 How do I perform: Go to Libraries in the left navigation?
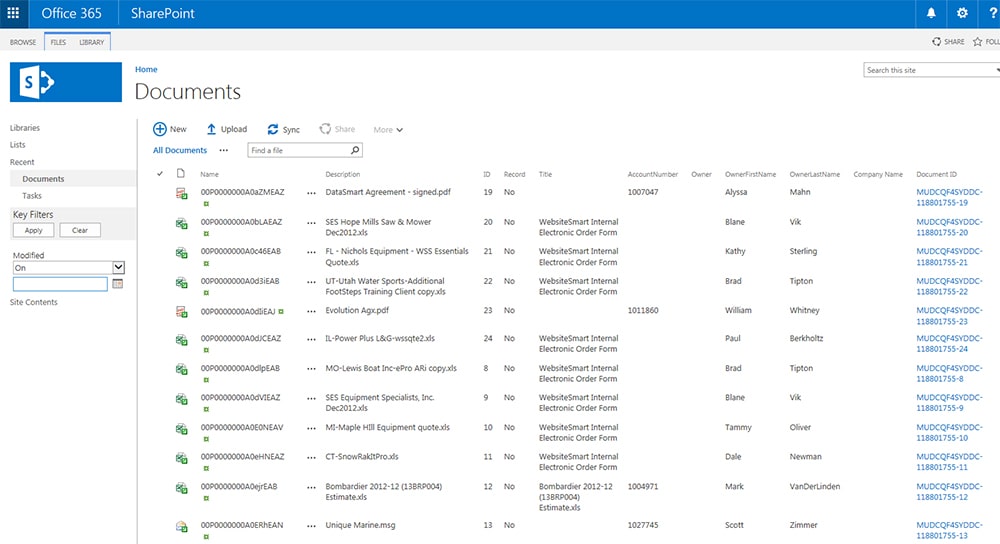pos(25,128)
